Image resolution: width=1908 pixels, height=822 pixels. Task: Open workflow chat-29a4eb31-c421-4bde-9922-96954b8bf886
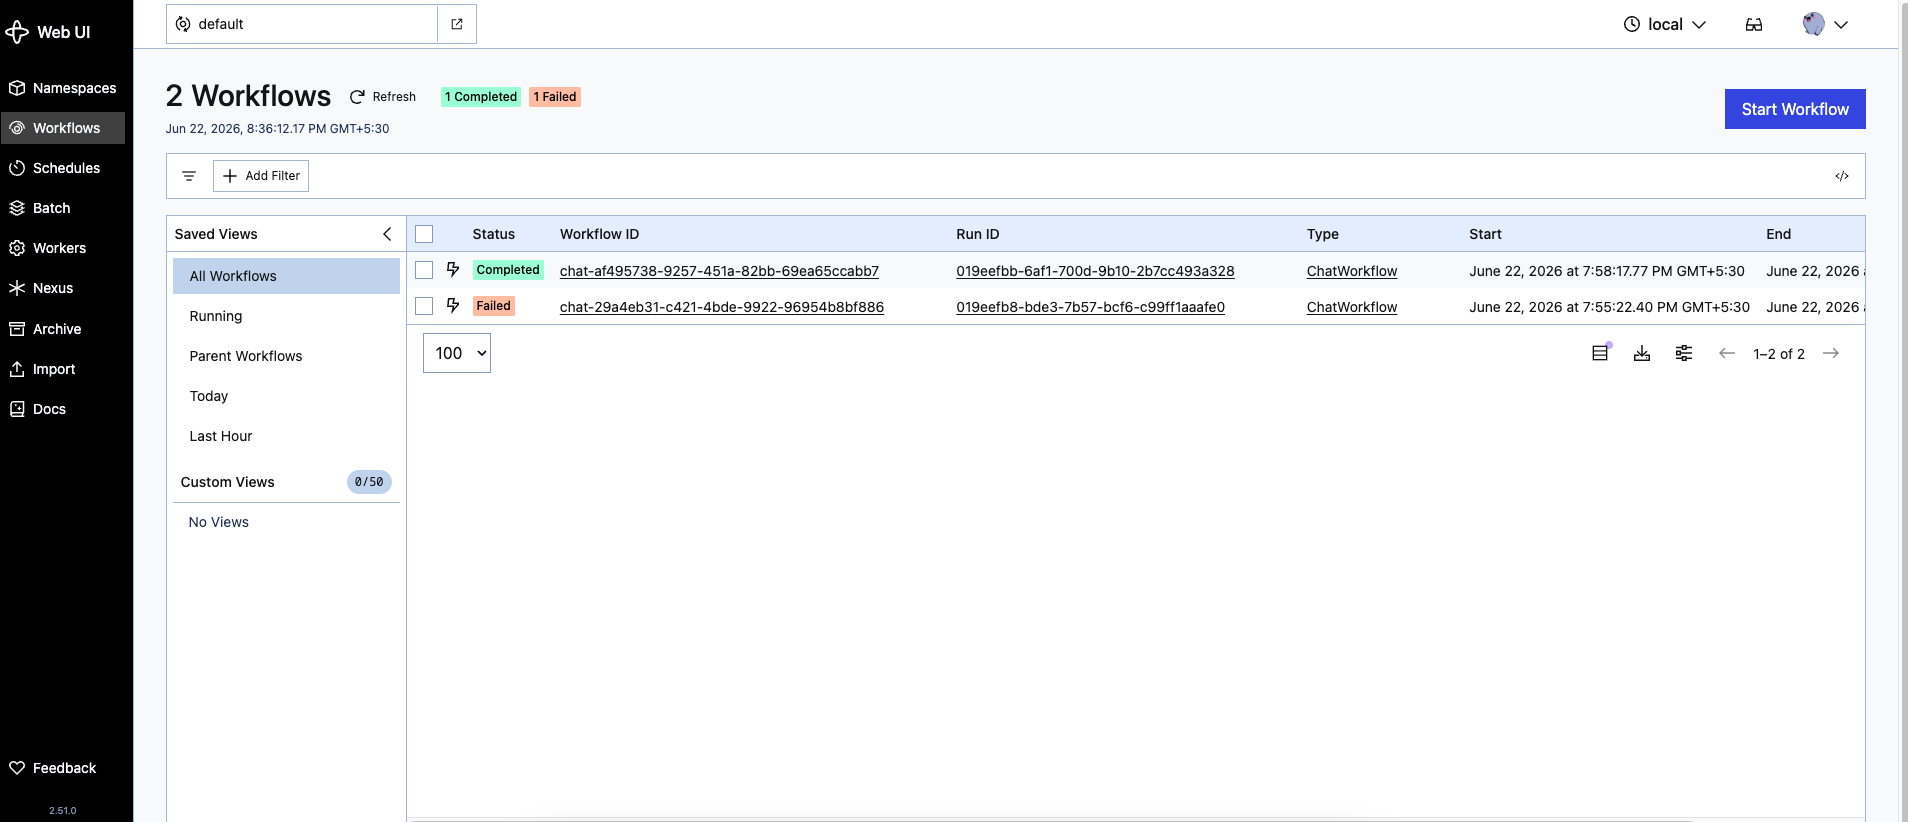tap(722, 307)
